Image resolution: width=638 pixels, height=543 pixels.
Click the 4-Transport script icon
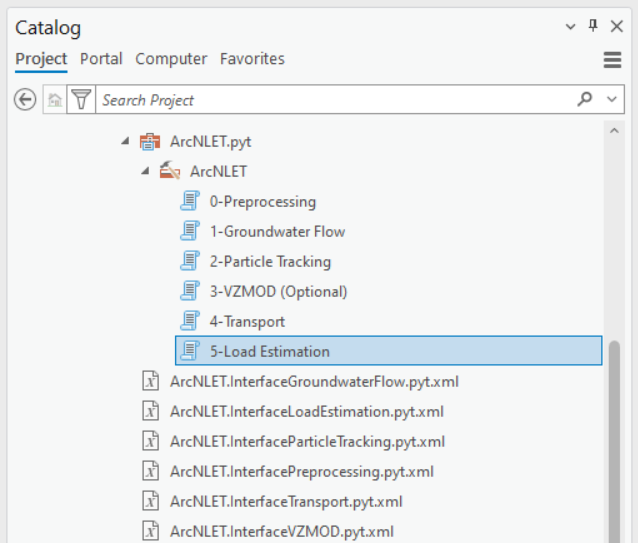(x=190, y=321)
